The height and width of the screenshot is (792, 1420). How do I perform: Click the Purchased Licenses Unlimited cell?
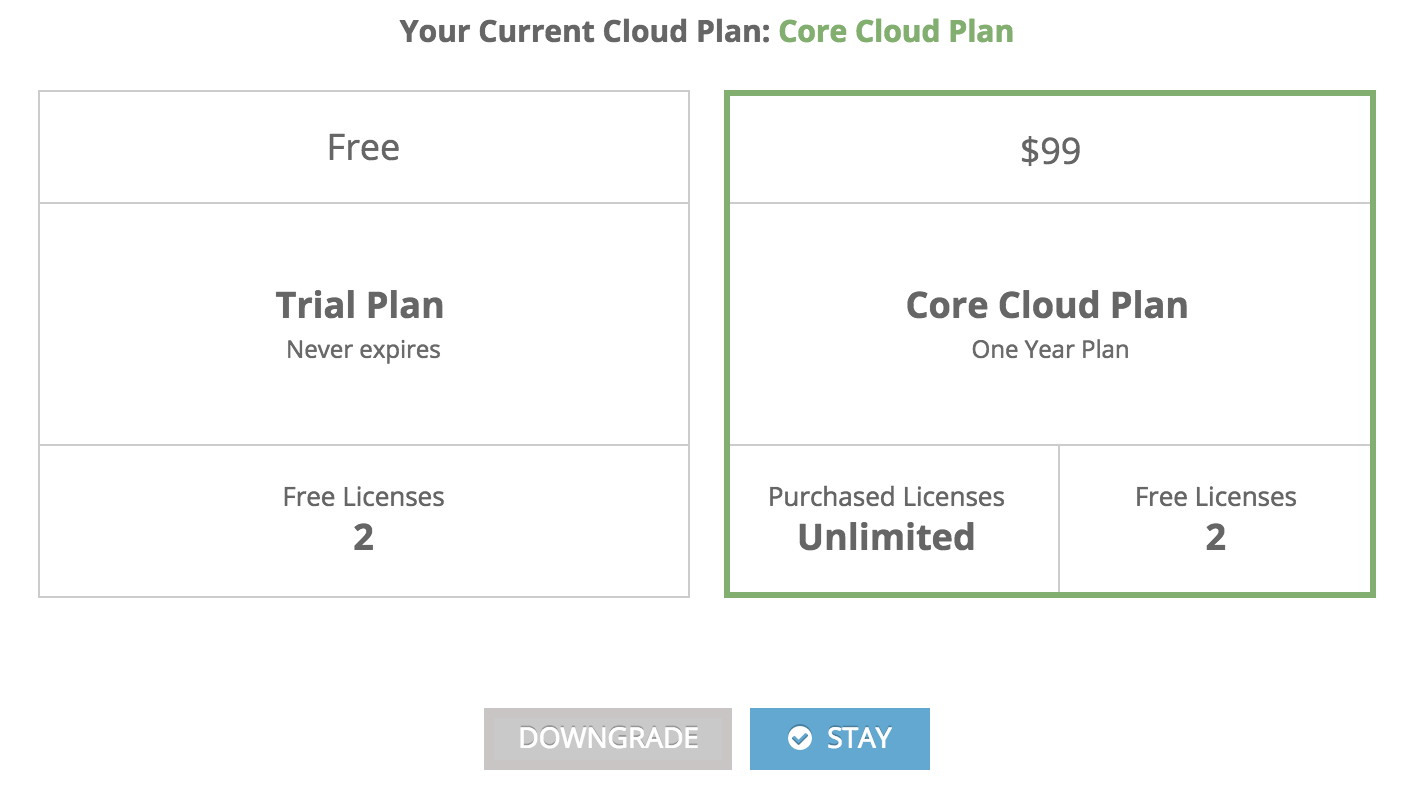[x=886, y=518]
